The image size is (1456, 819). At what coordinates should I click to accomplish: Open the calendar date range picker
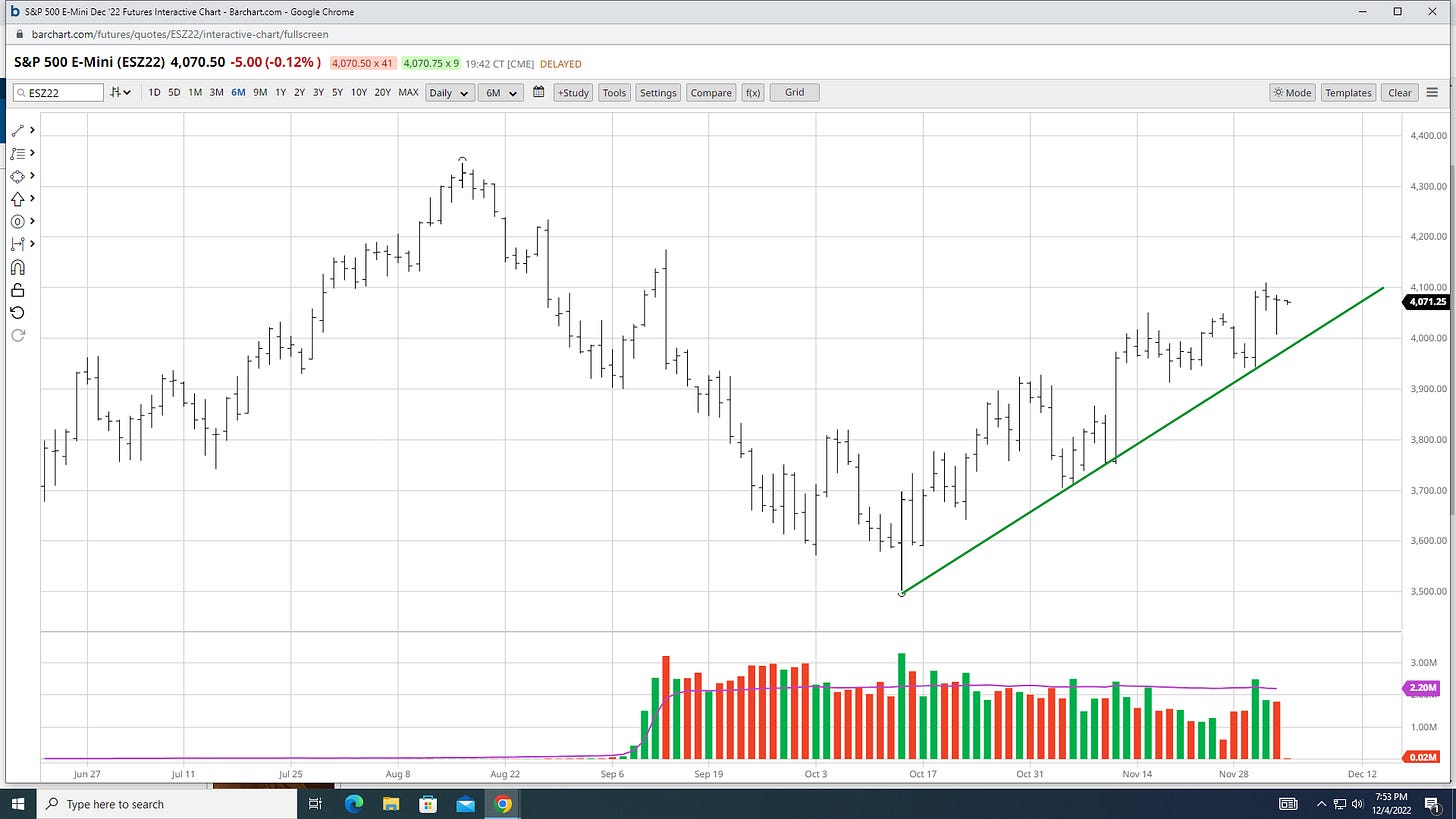click(x=538, y=92)
